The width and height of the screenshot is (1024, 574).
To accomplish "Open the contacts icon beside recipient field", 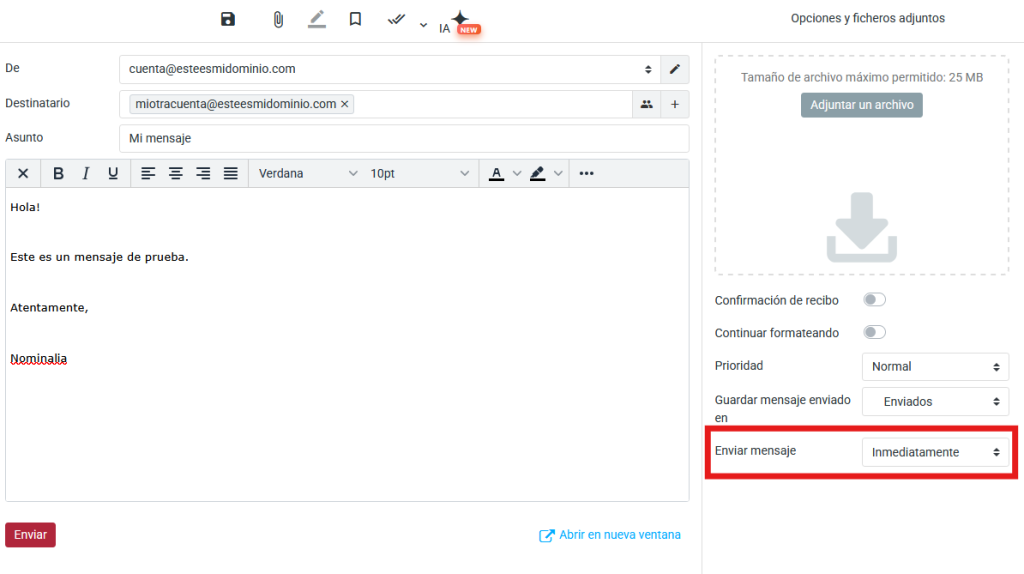I will (x=647, y=104).
